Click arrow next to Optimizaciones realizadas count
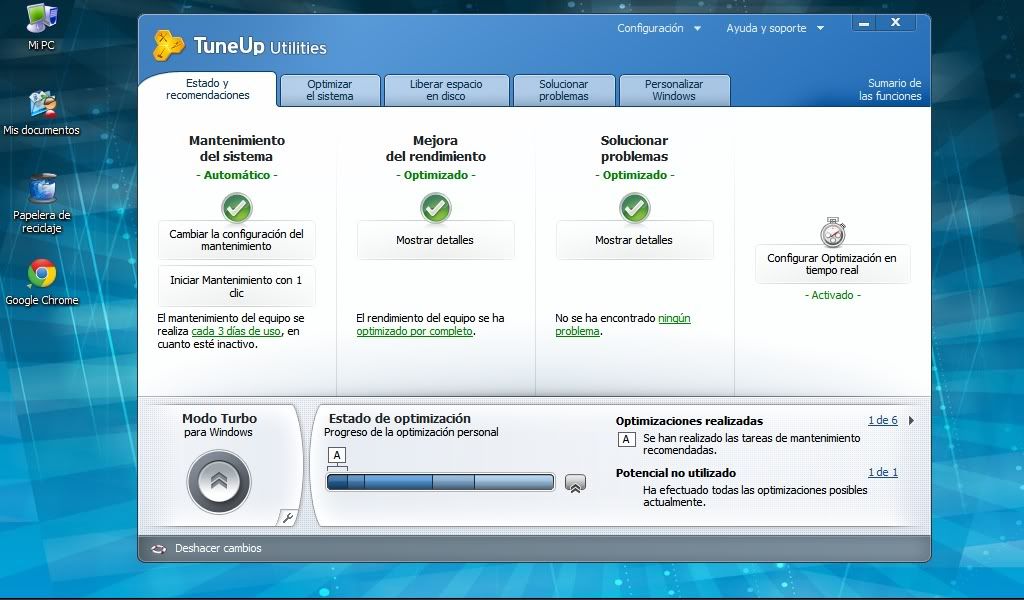1024x600 pixels. [x=911, y=421]
